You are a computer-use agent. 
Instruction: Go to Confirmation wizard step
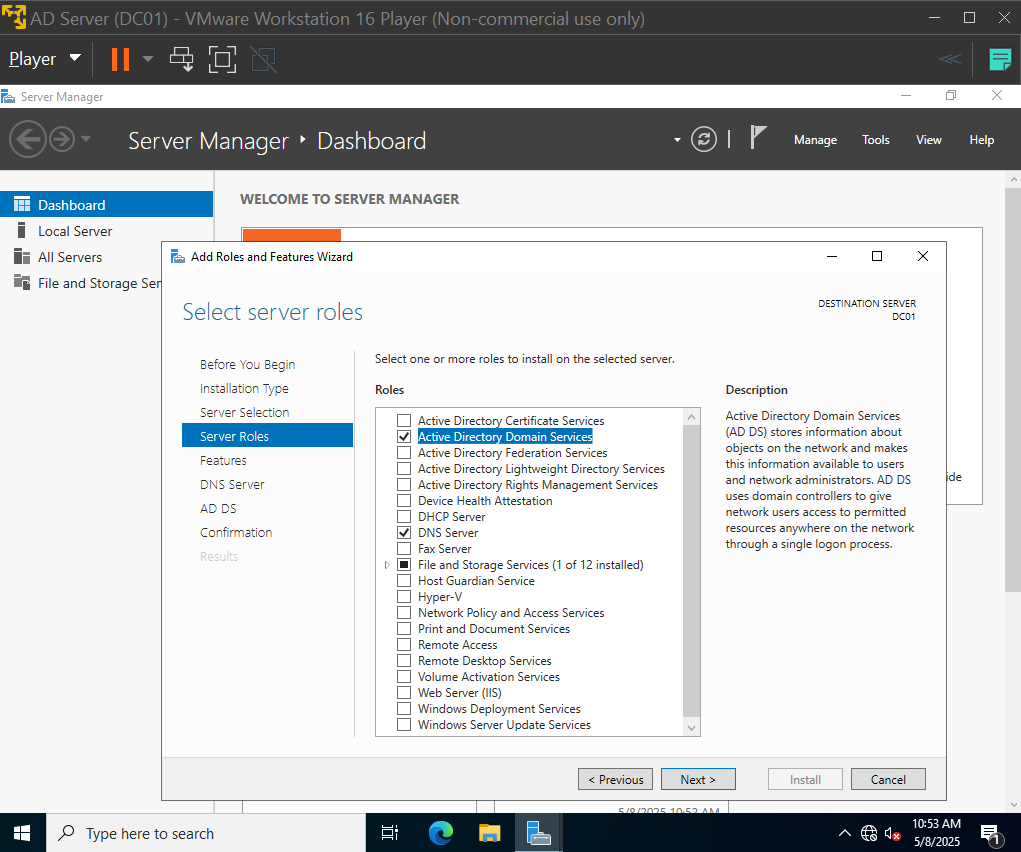point(236,533)
